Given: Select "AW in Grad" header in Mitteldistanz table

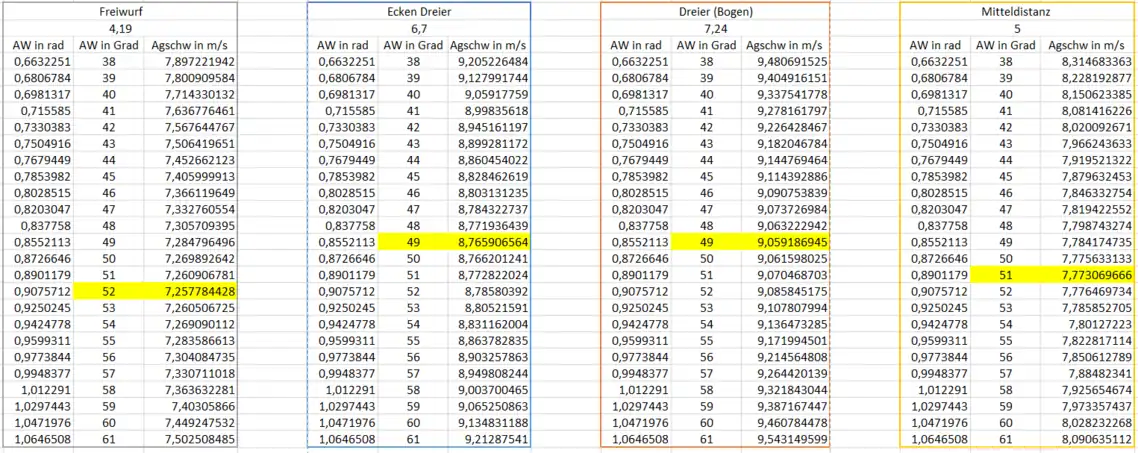Looking at the screenshot, I should (x=1005, y=45).
